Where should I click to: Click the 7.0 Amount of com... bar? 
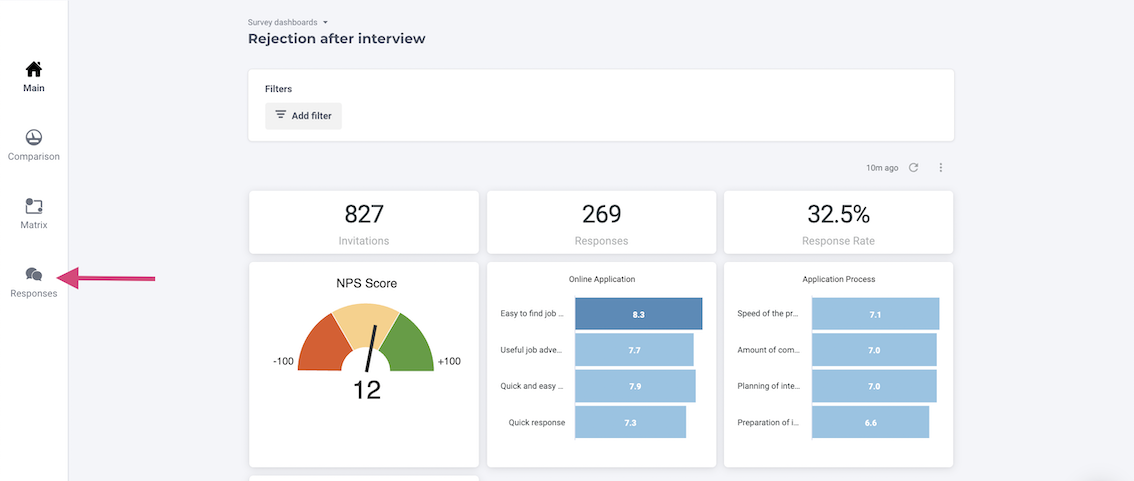pyautogui.click(x=874, y=350)
